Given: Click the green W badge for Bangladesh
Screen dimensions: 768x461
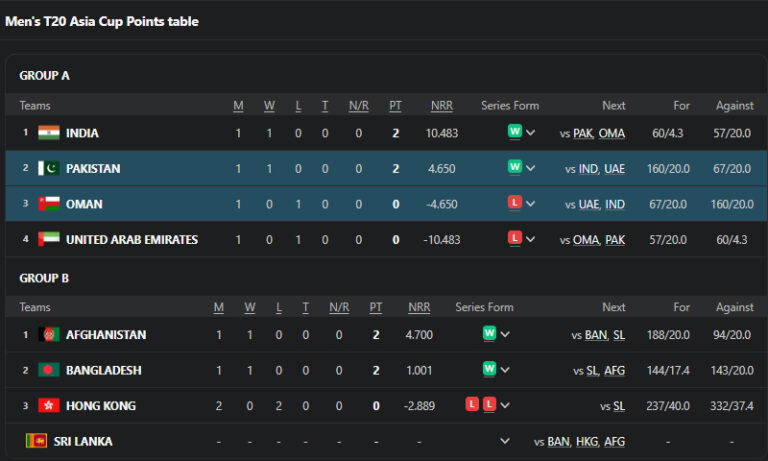Looking at the screenshot, I should (x=489, y=369).
